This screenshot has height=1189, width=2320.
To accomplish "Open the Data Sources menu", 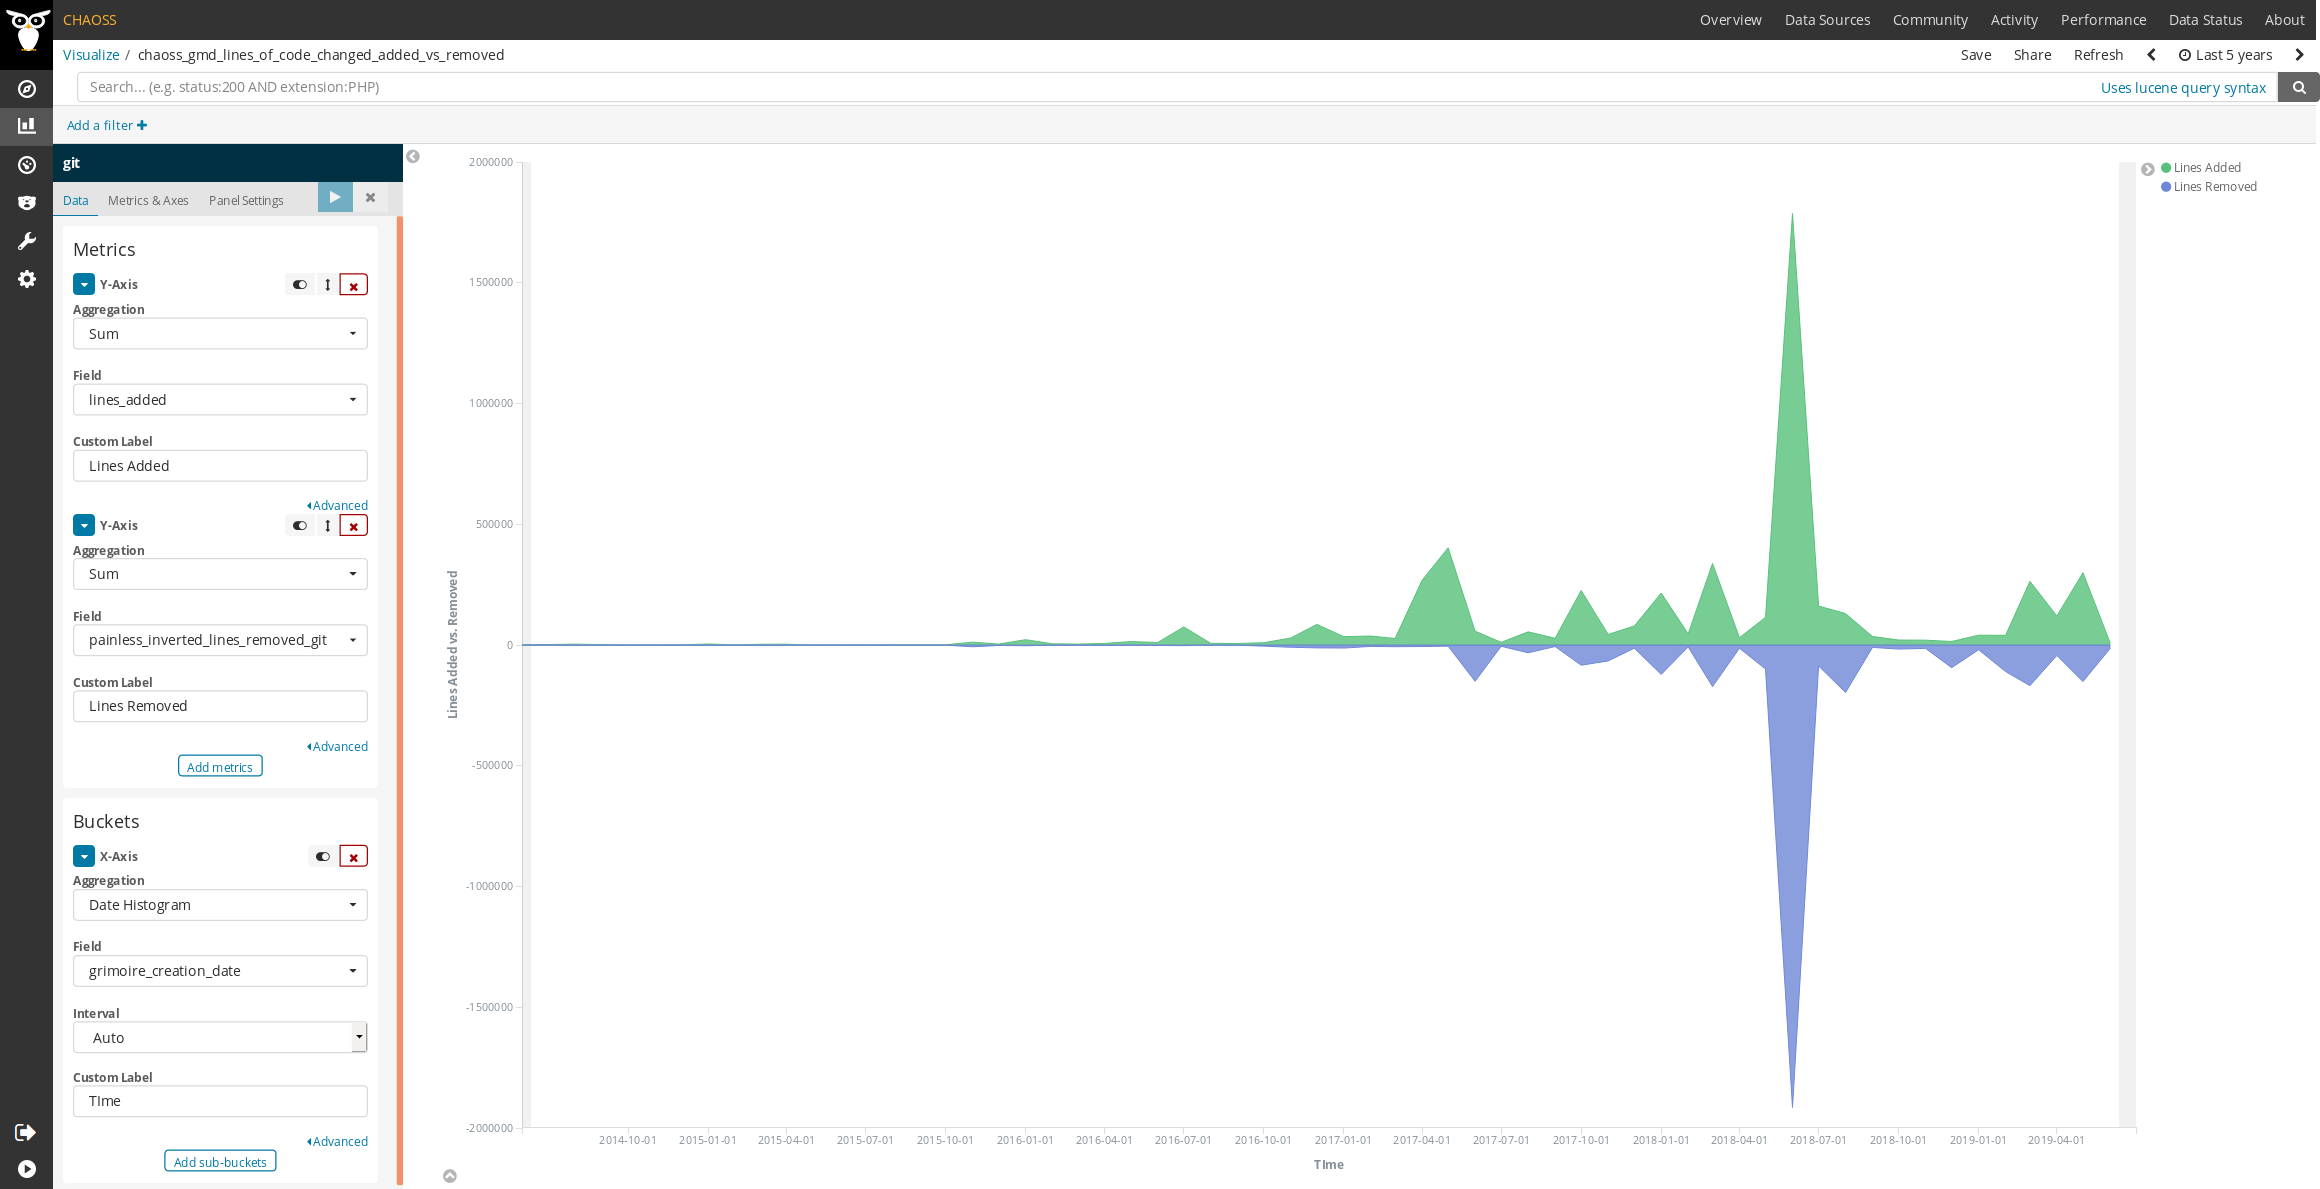I will click(x=1827, y=20).
